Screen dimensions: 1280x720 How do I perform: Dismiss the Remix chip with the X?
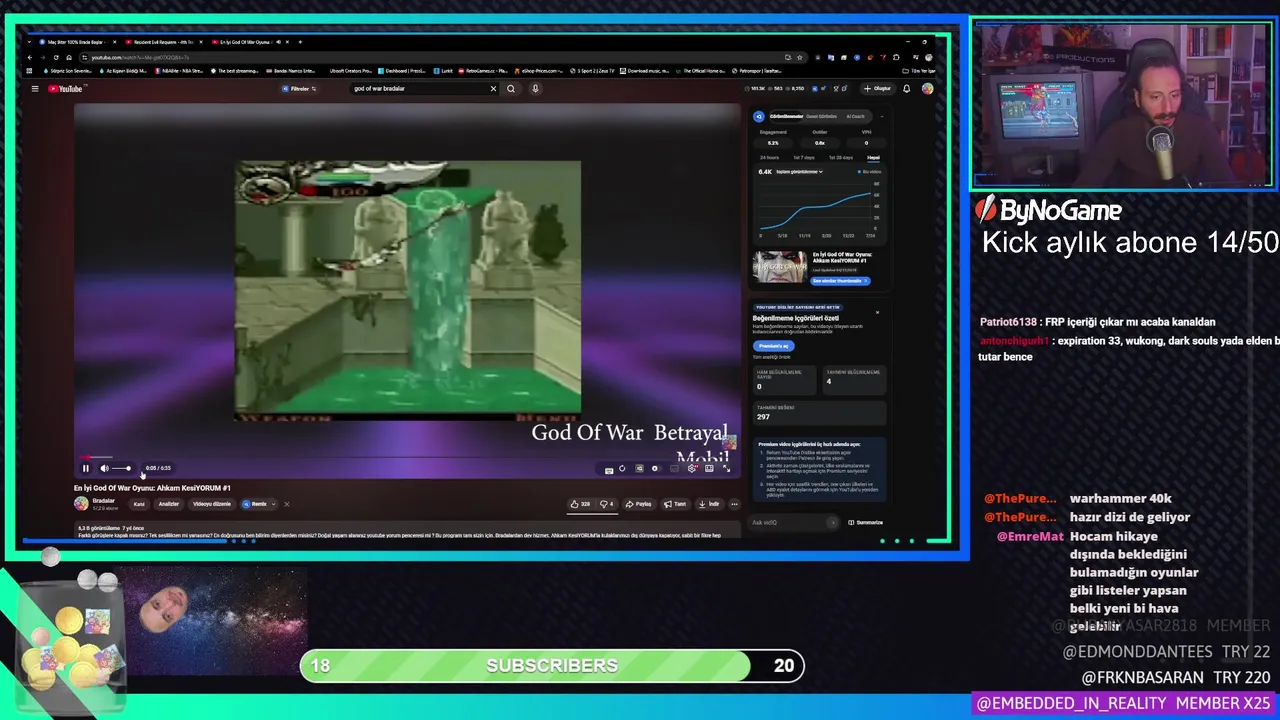286,504
